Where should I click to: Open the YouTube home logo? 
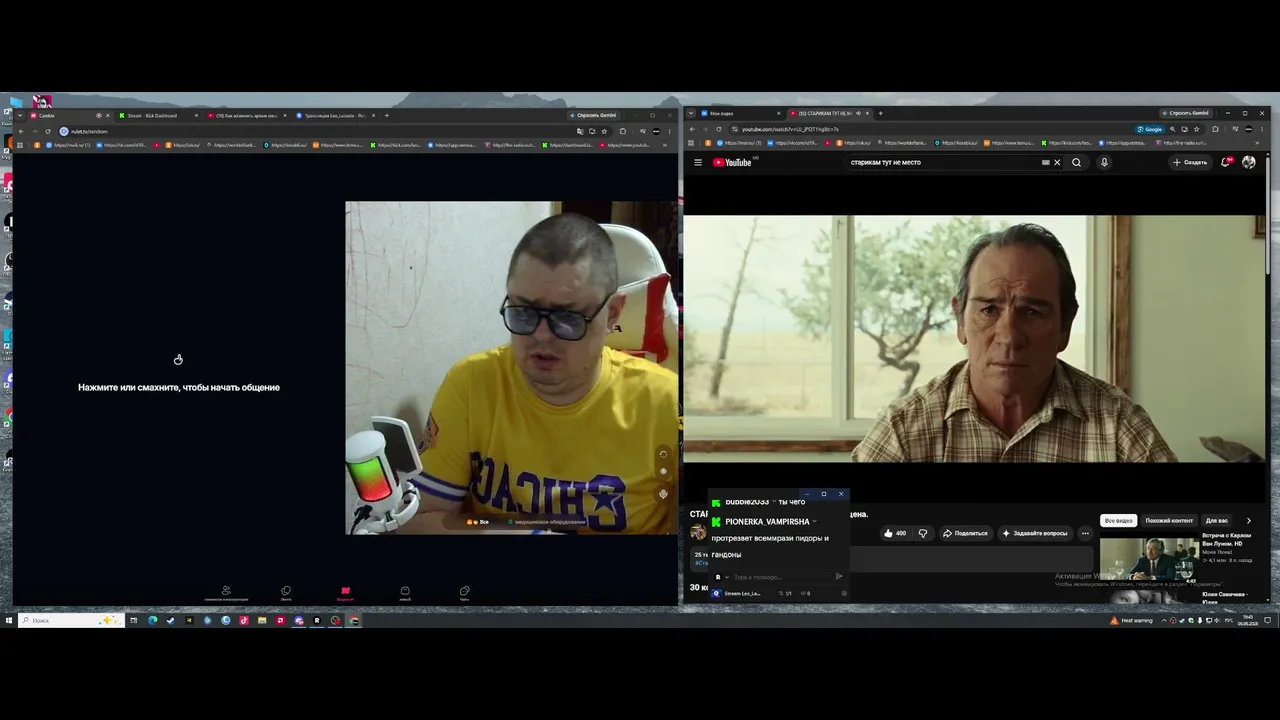click(x=732, y=162)
